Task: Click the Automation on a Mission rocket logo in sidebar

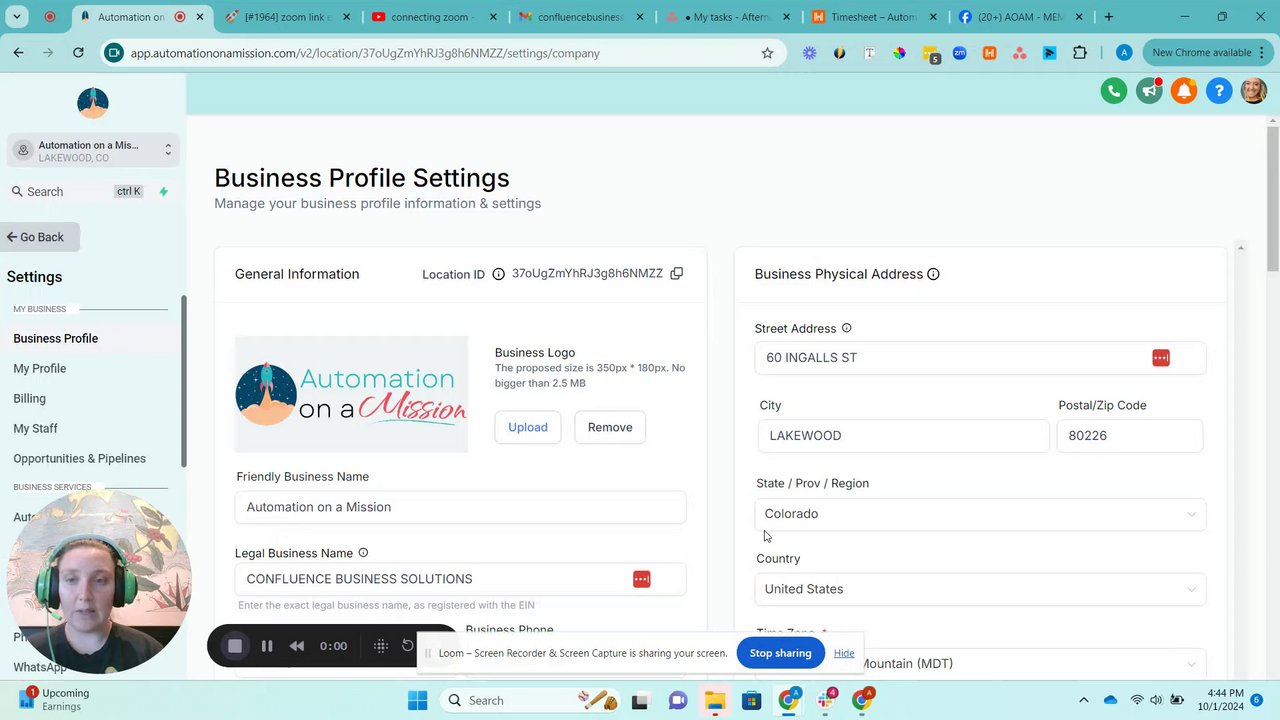Action: tap(92, 102)
